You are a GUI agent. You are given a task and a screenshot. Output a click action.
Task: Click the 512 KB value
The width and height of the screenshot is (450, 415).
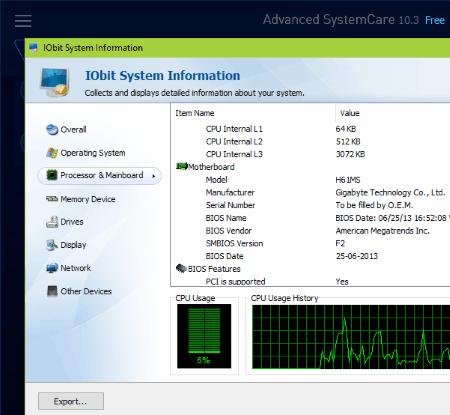[348, 142]
